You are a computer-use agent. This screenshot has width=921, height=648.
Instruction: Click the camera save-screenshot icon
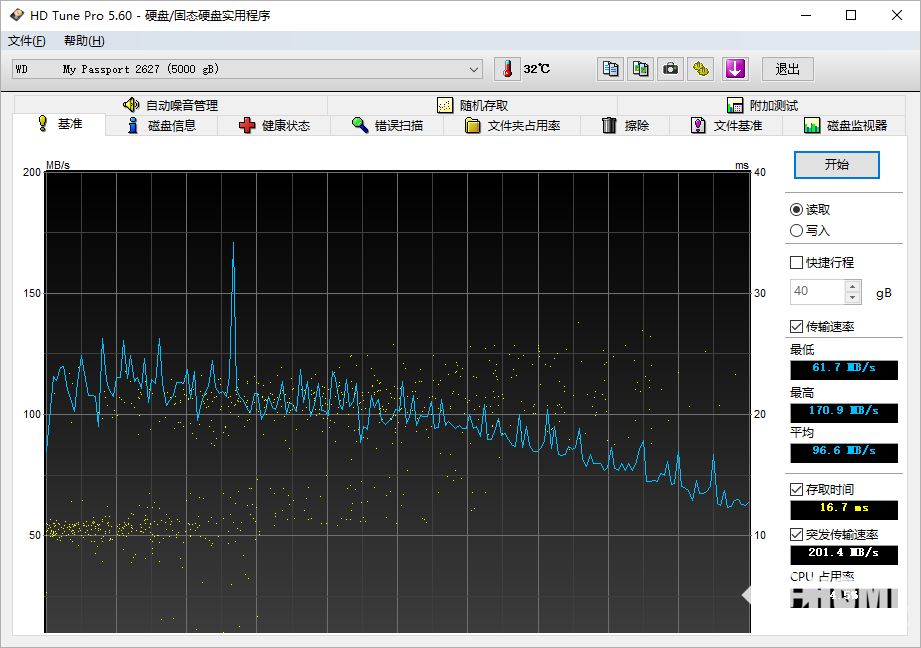pos(671,69)
